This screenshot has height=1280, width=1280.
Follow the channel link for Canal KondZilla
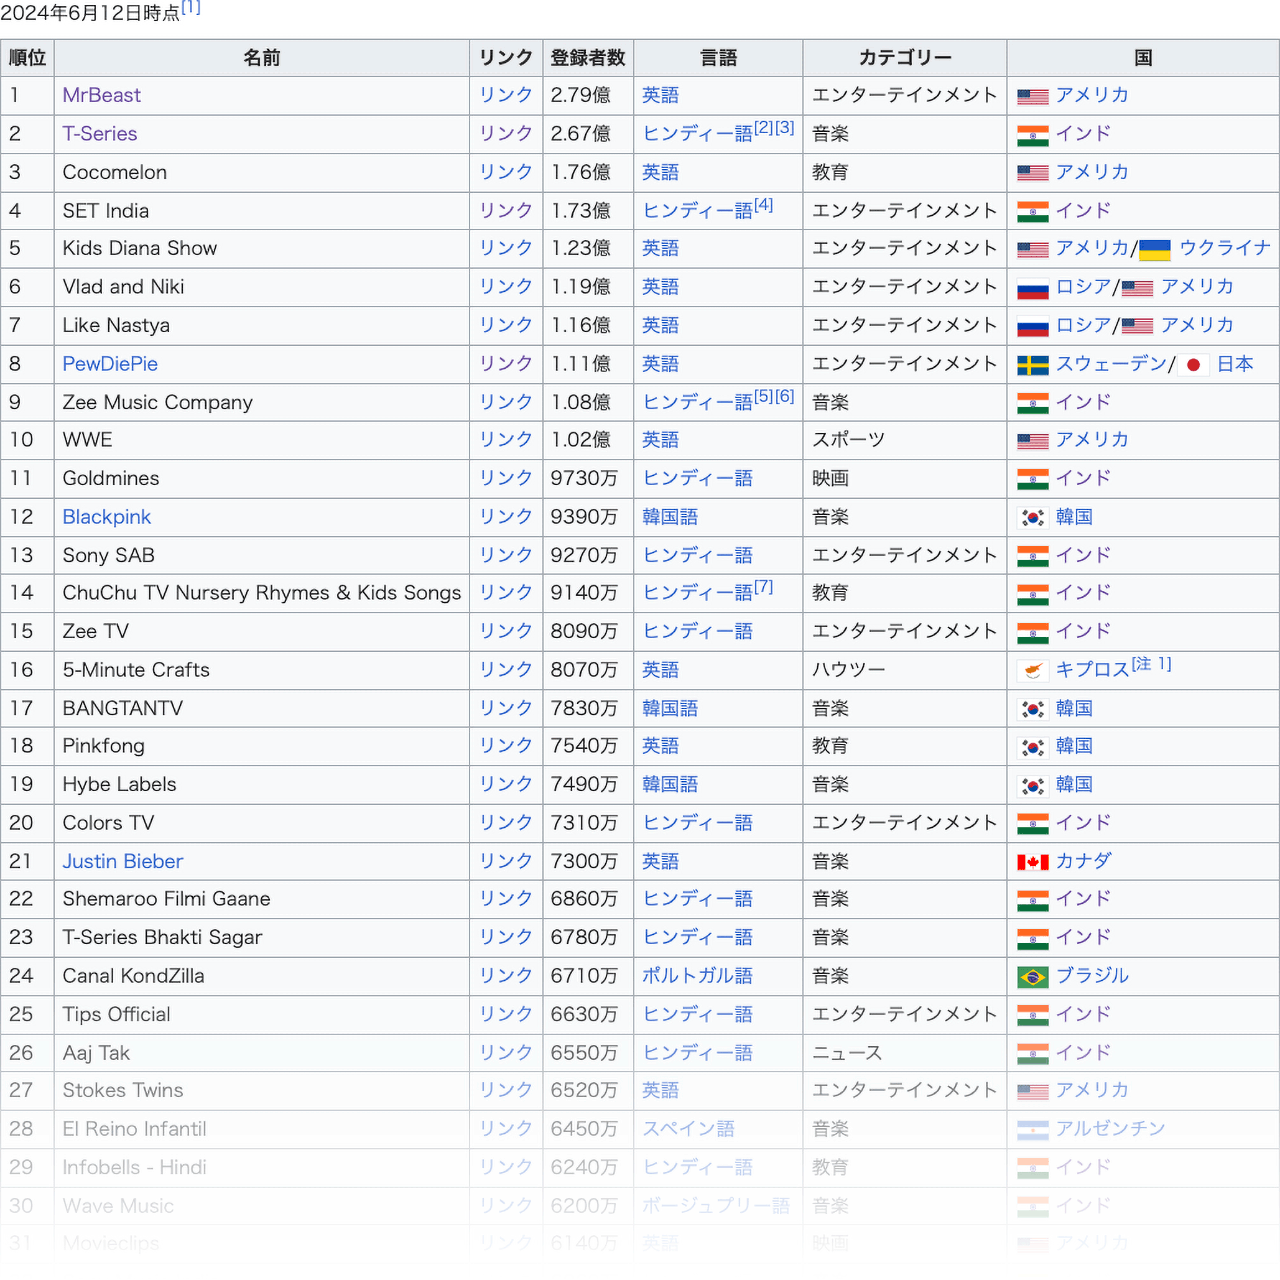(505, 976)
